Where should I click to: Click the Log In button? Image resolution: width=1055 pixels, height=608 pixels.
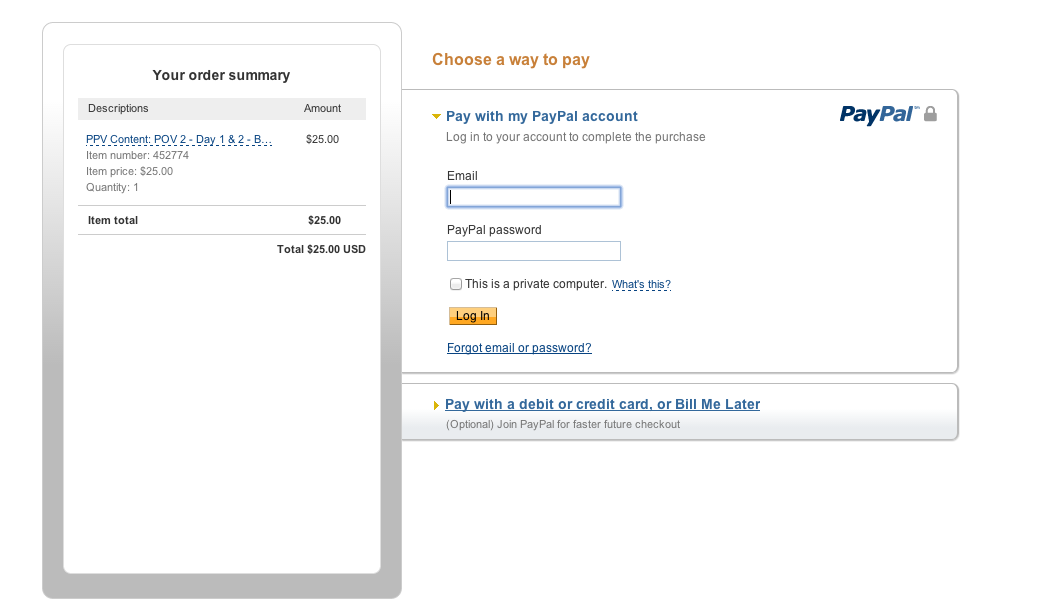click(x=473, y=316)
